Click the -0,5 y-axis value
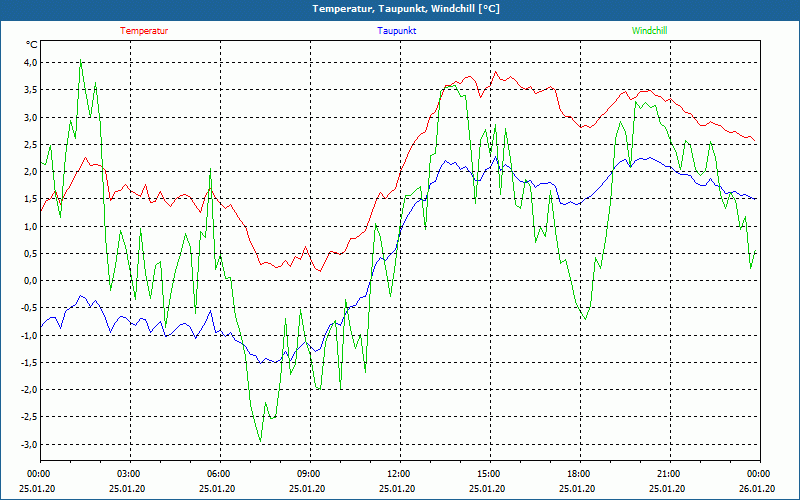 pos(29,308)
